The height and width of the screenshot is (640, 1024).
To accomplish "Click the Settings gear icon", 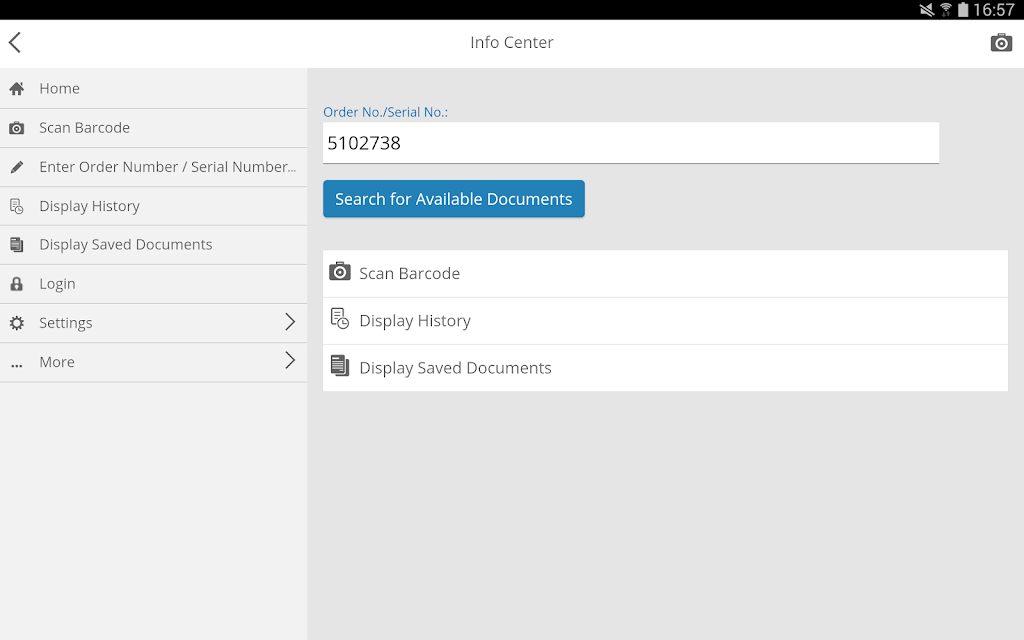I will tap(17, 323).
